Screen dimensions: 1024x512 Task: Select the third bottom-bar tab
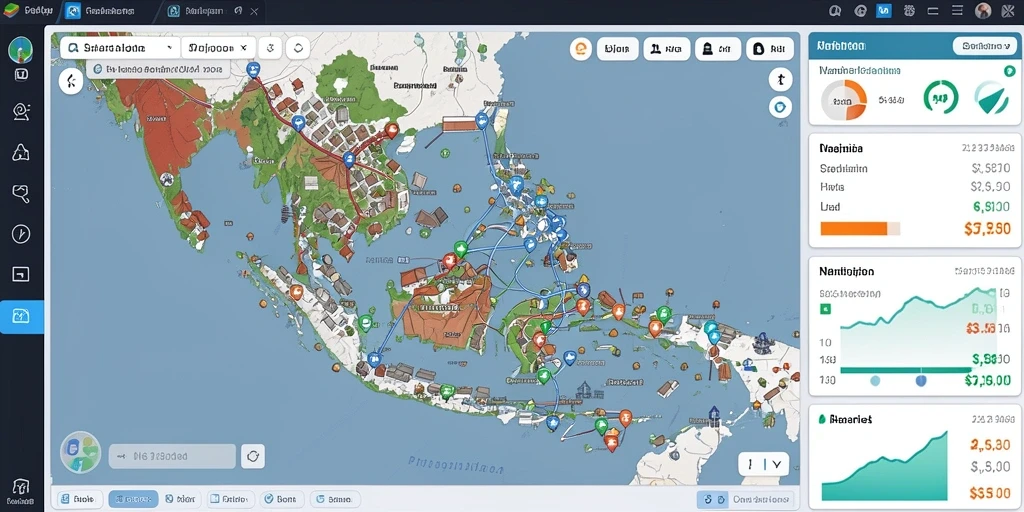182,499
